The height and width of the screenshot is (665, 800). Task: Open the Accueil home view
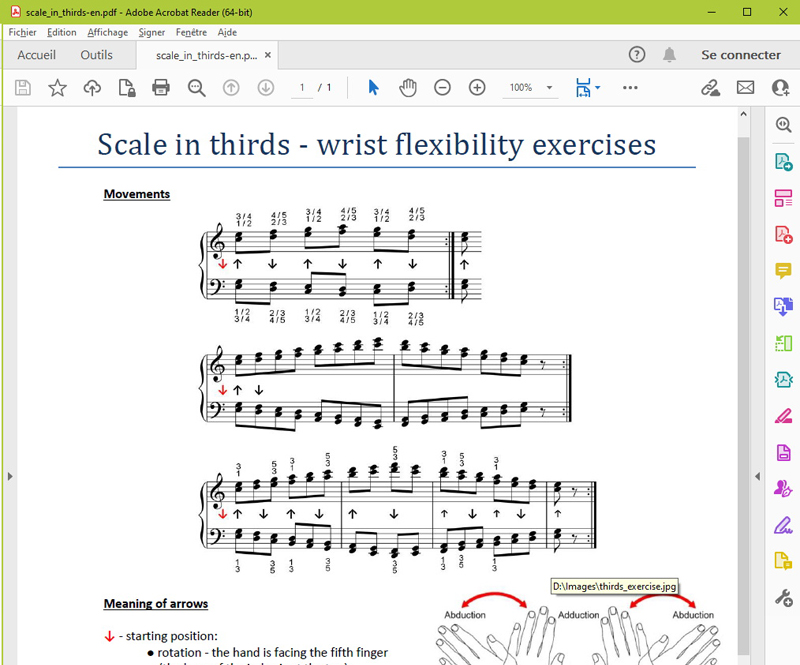(37, 55)
